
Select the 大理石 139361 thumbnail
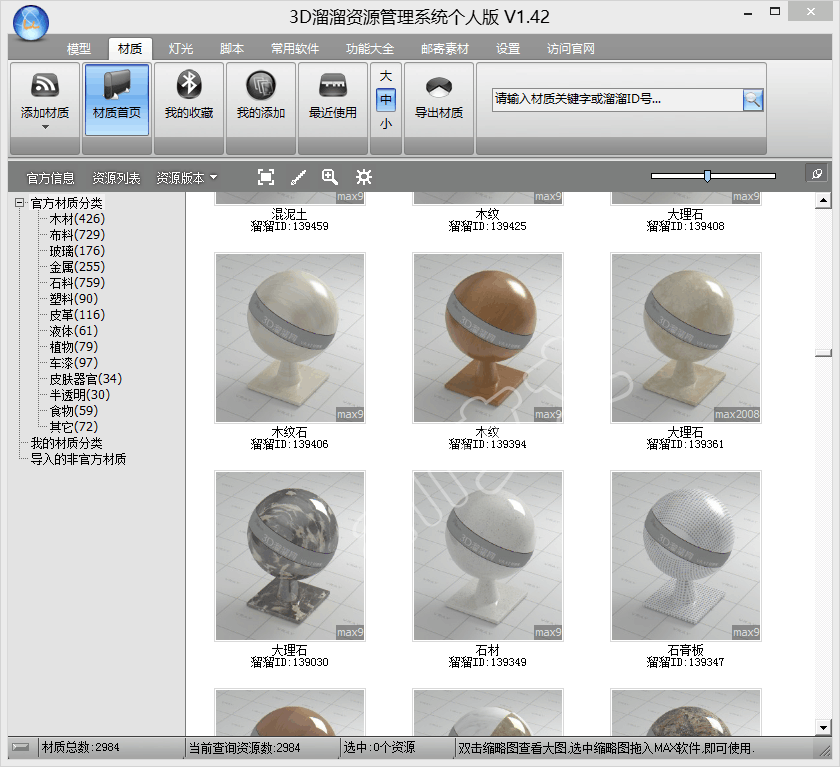click(x=686, y=338)
